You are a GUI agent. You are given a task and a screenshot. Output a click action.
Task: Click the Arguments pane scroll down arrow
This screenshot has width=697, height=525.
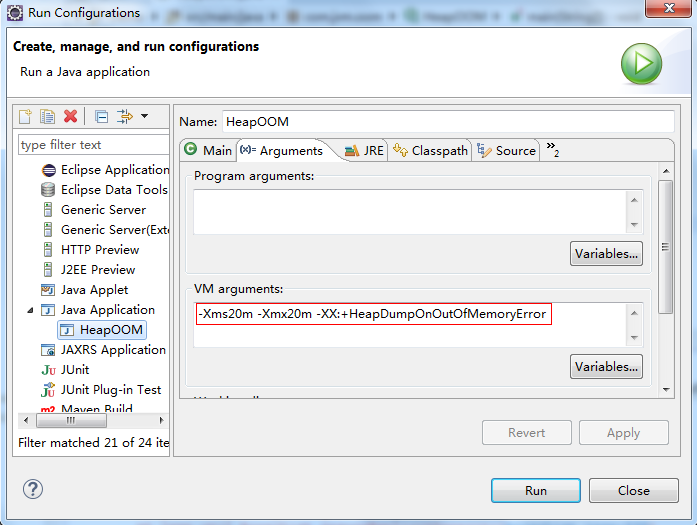coord(666,390)
